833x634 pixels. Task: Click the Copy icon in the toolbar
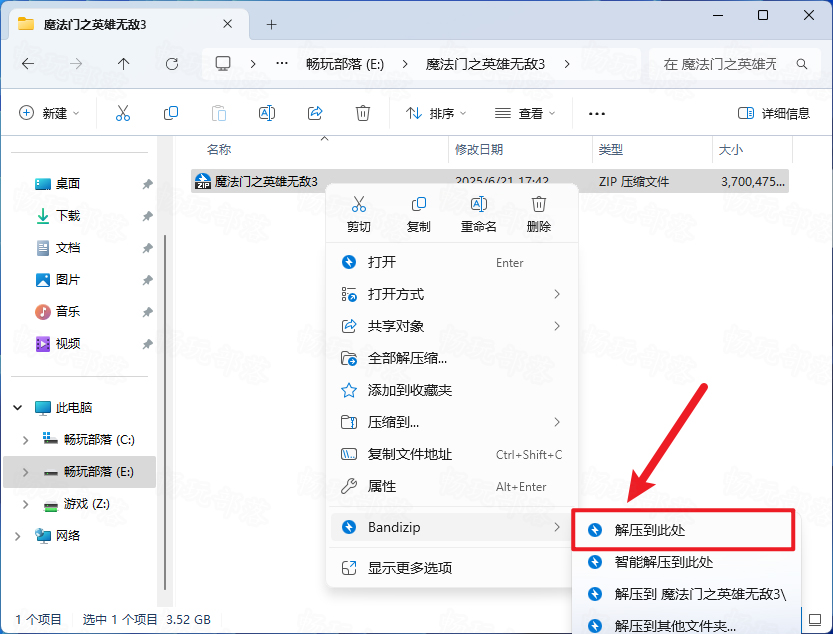click(x=171, y=113)
